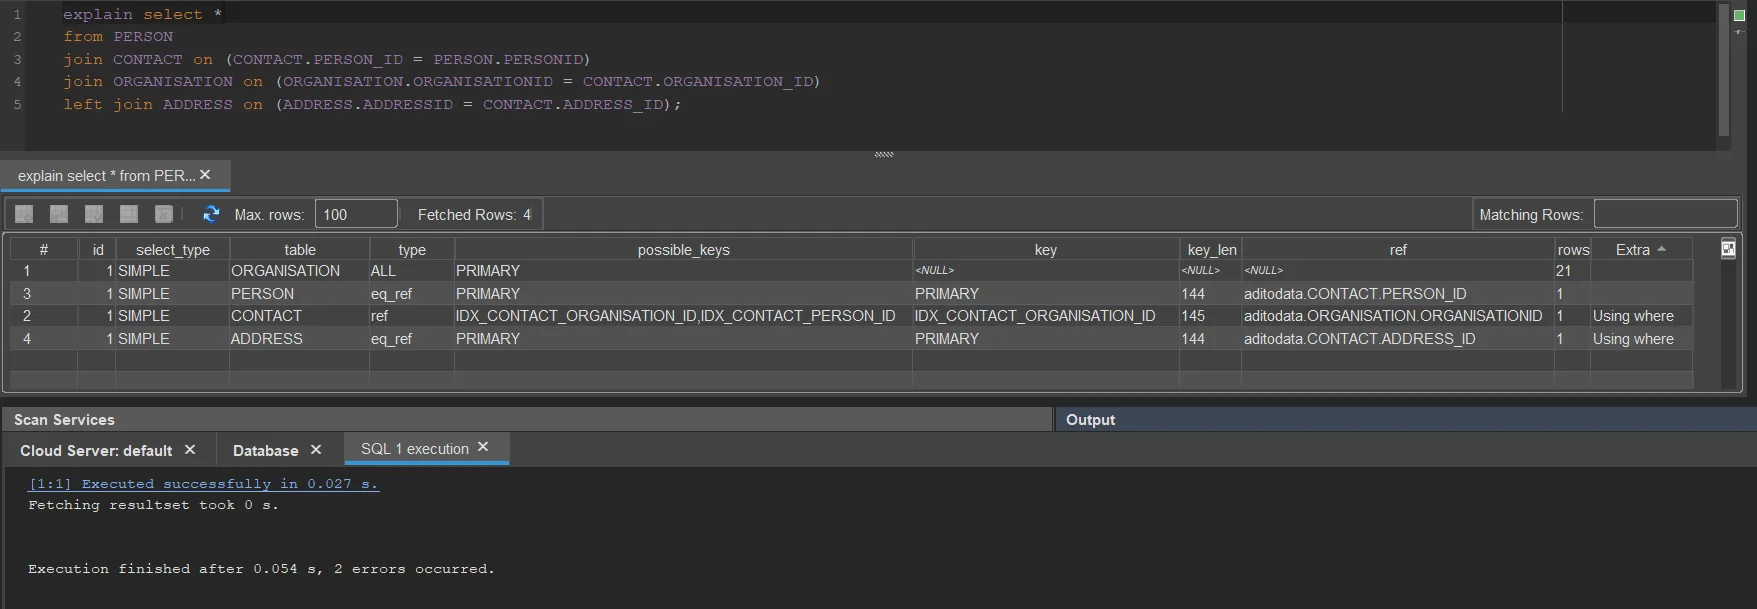The image size is (1757, 609).
Task: Click the PRIMARY key cell in ADDRESS row
Action: (1045, 339)
